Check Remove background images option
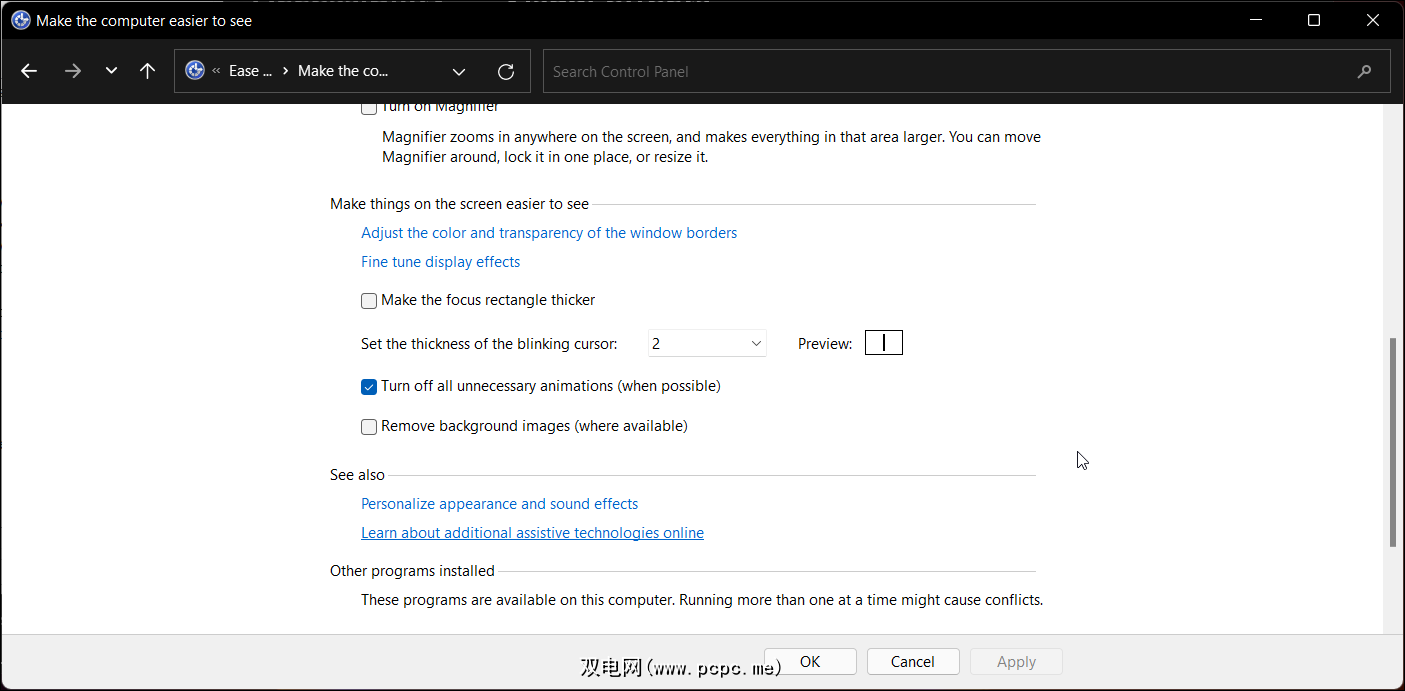This screenshot has width=1405, height=691. coord(369,427)
